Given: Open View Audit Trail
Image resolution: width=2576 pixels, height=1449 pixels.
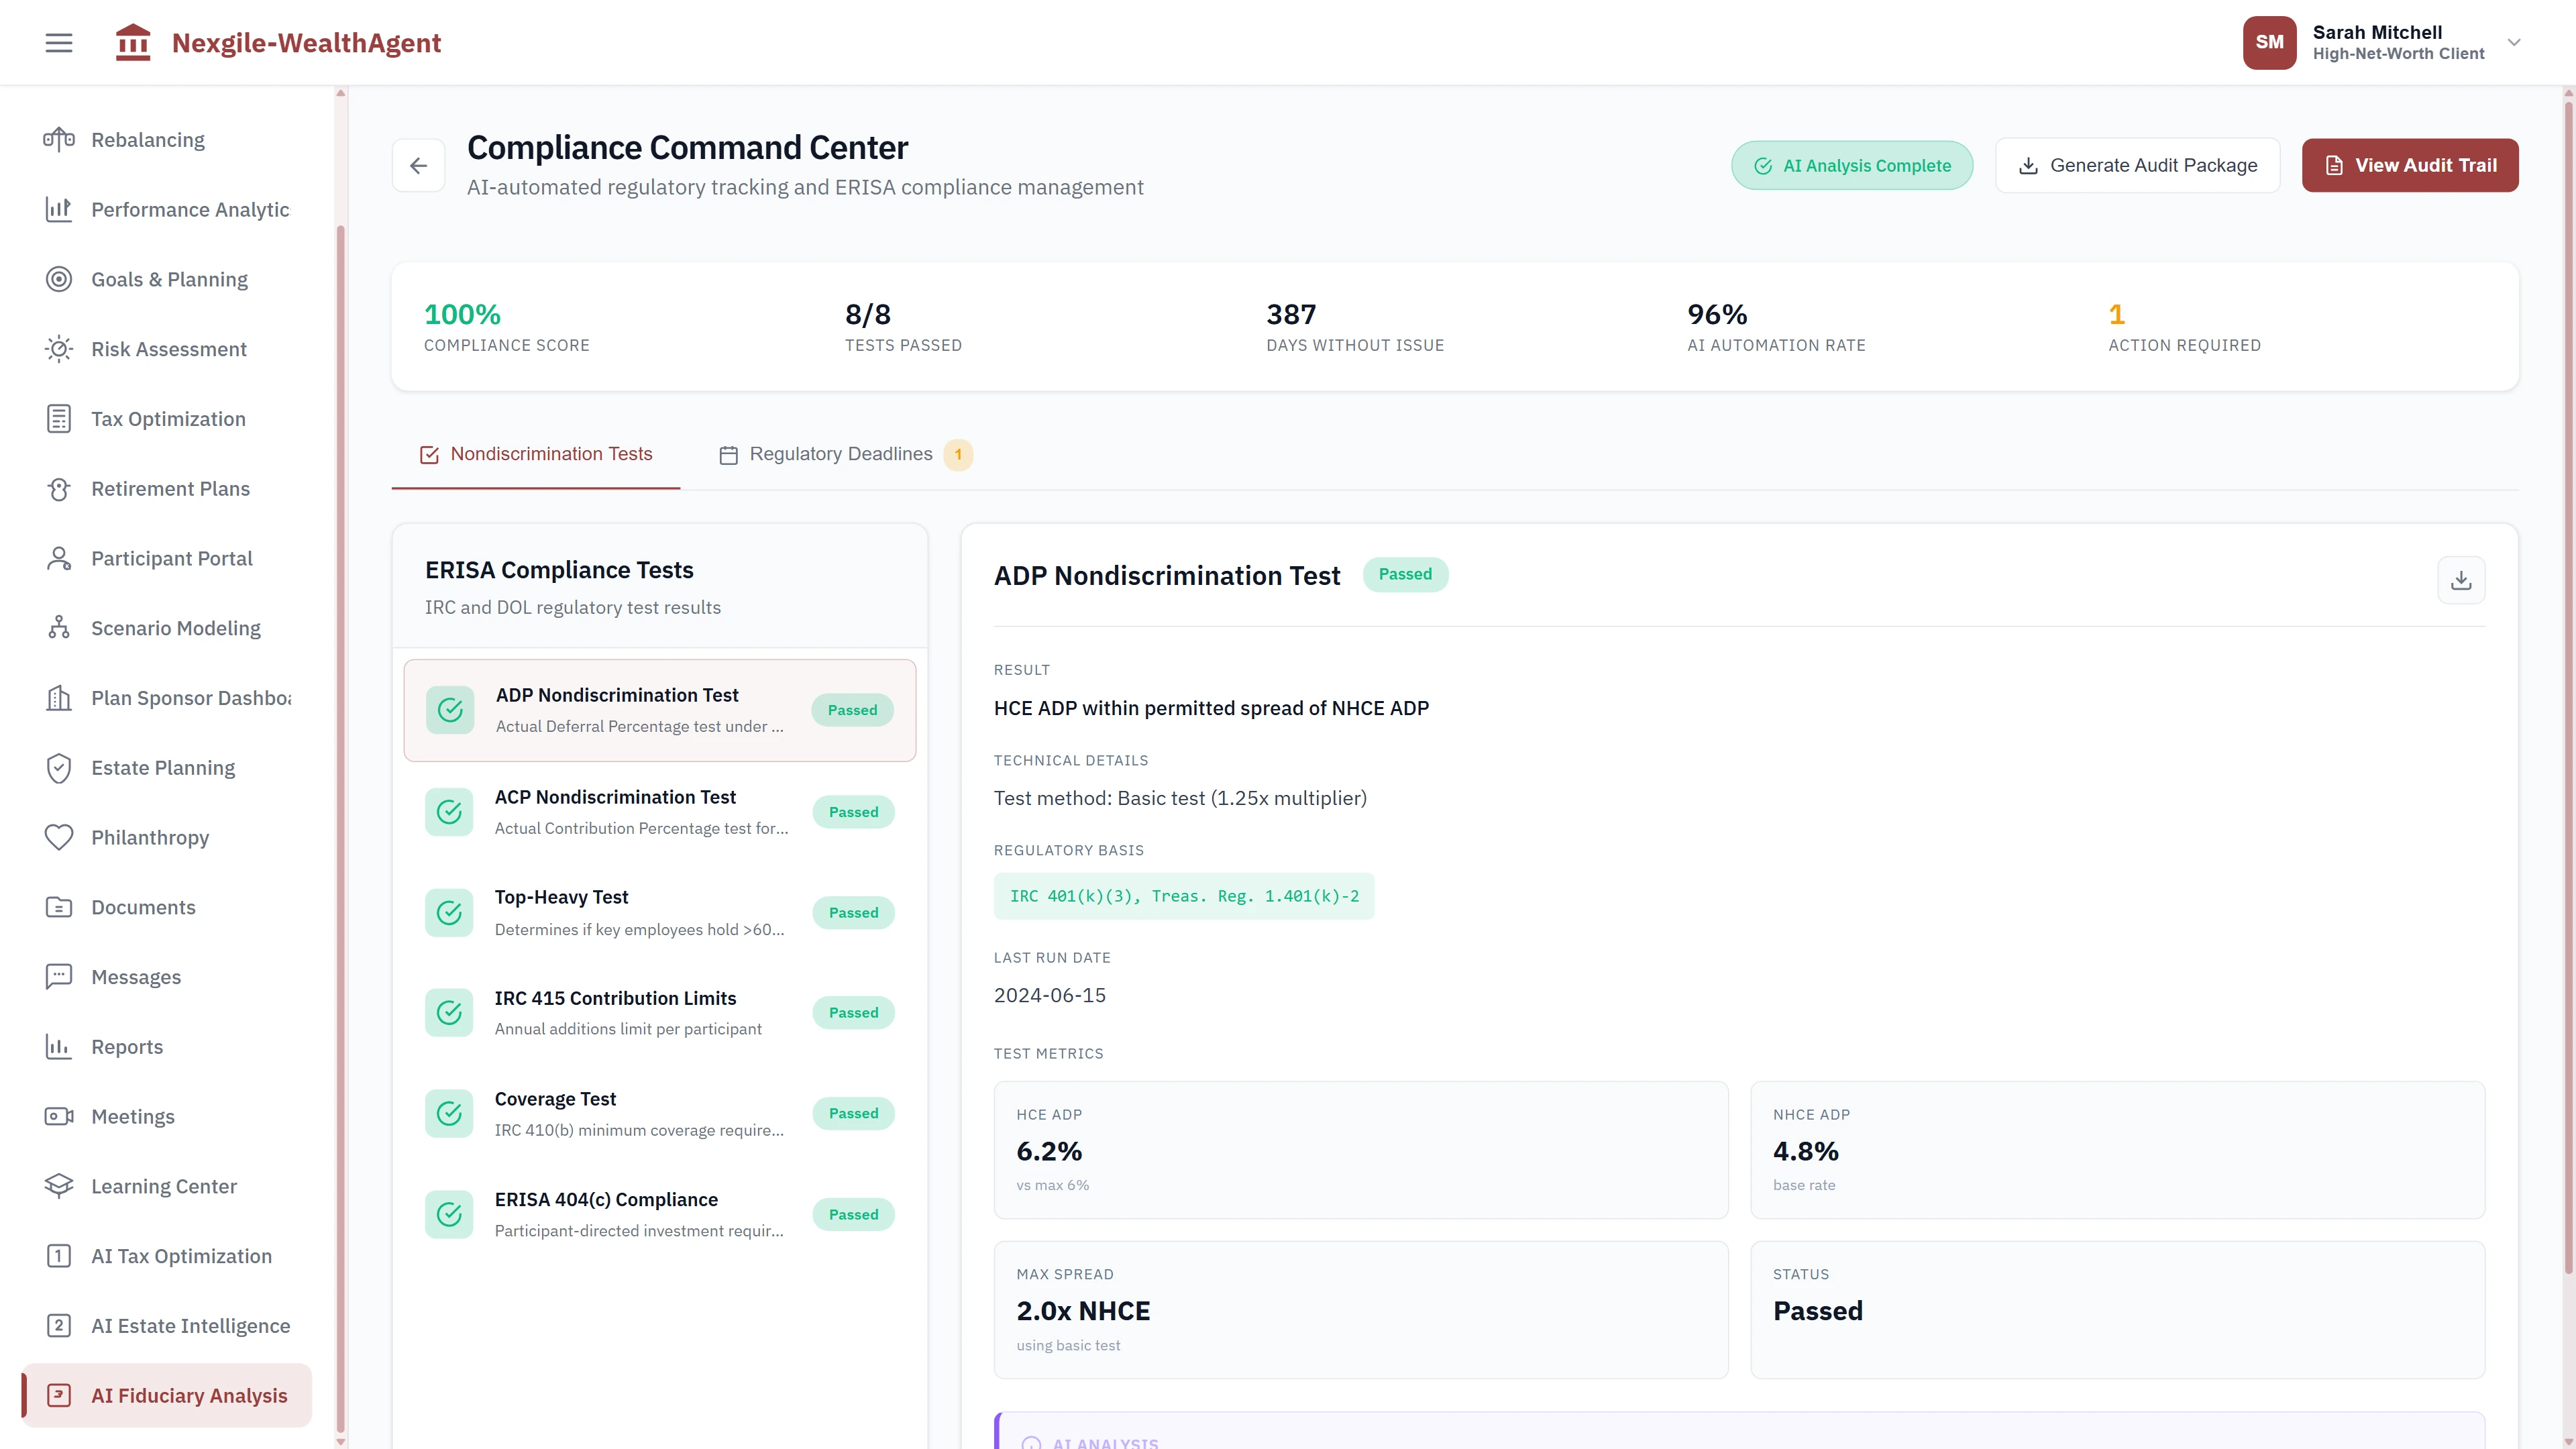Looking at the screenshot, I should tap(2409, 164).
